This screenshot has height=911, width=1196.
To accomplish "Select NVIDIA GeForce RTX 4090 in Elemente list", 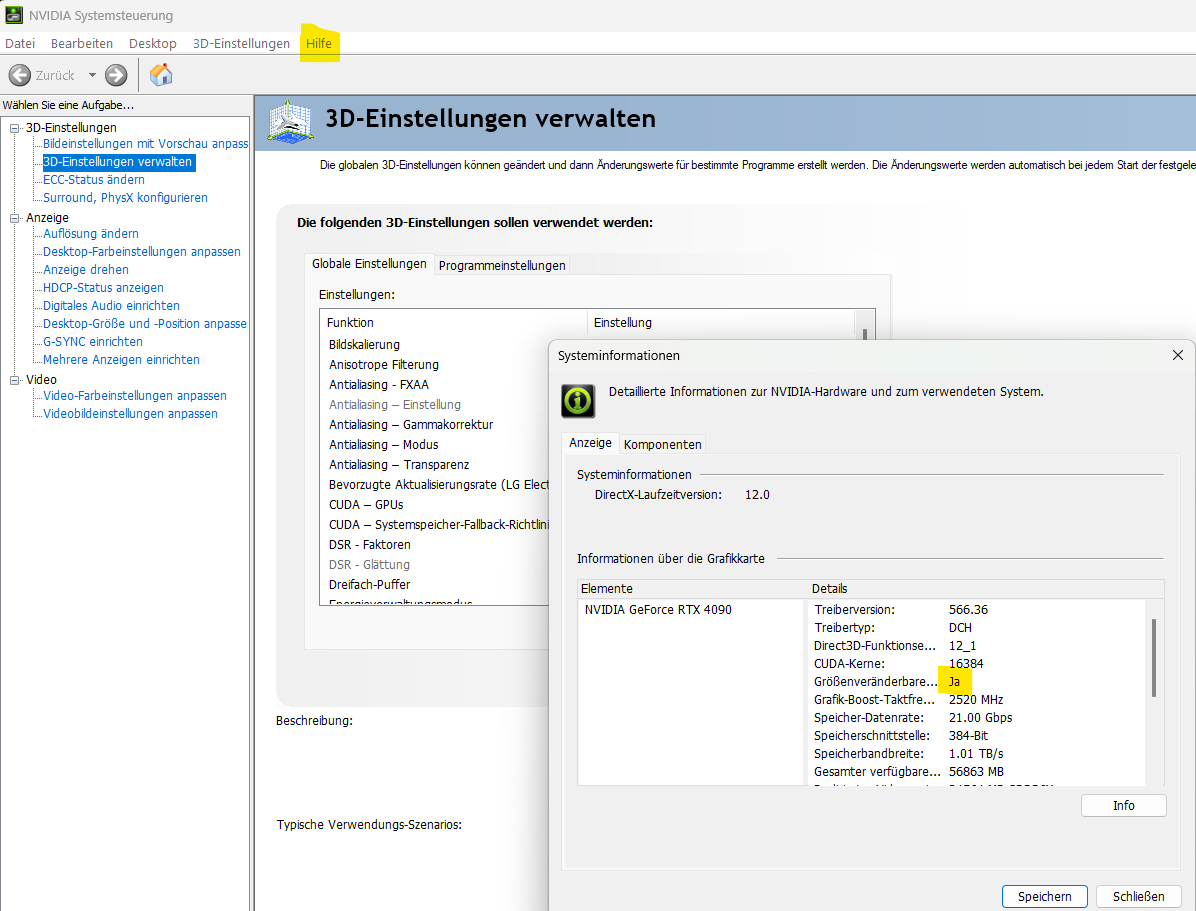I will click(658, 610).
